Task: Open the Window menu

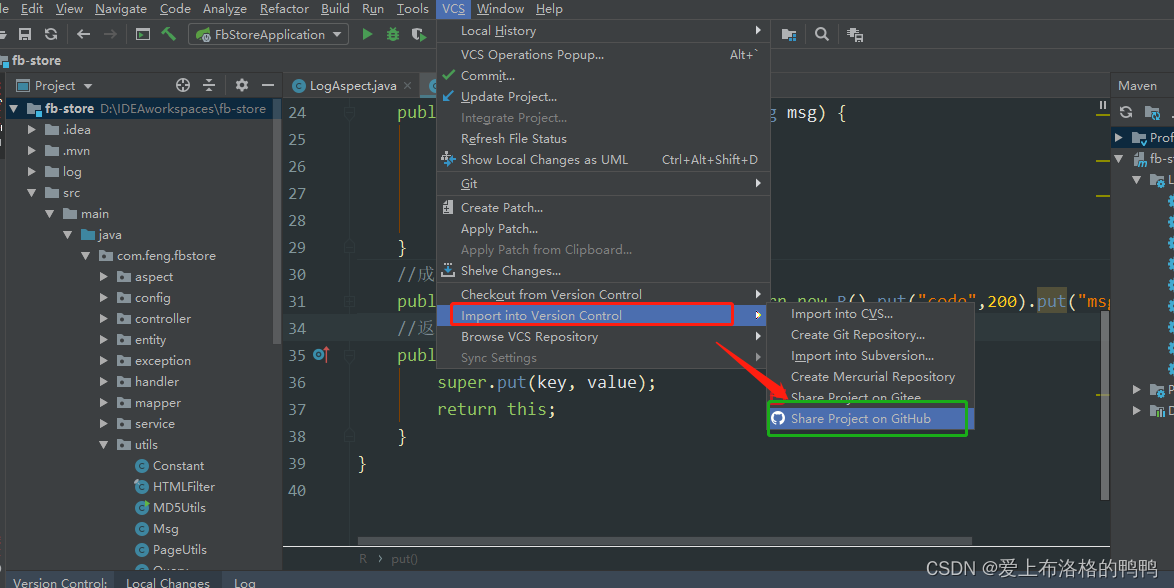Action: pos(500,9)
